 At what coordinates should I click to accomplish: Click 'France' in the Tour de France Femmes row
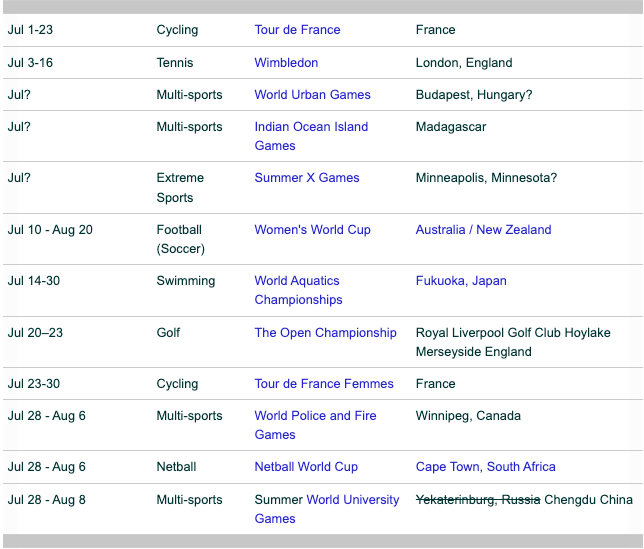tap(435, 384)
